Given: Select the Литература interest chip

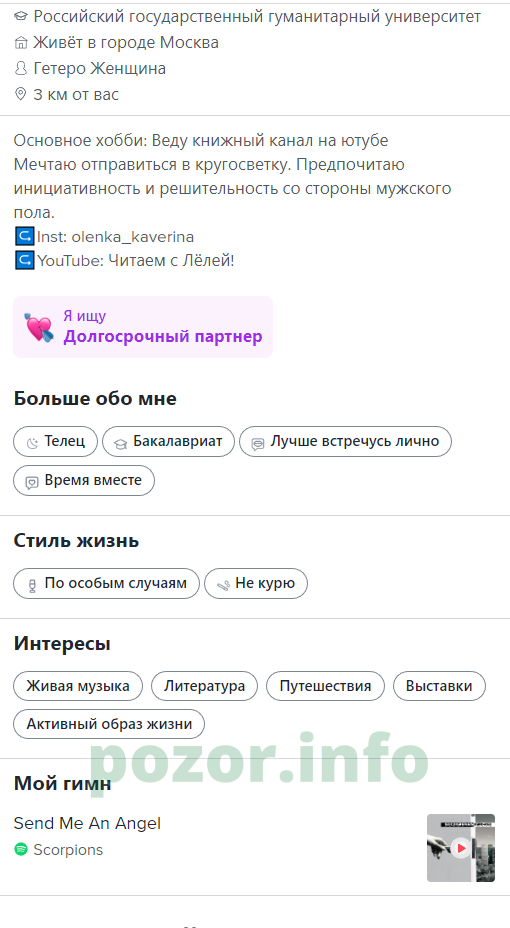Looking at the screenshot, I should pyautogui.click(x=205, y=687).
